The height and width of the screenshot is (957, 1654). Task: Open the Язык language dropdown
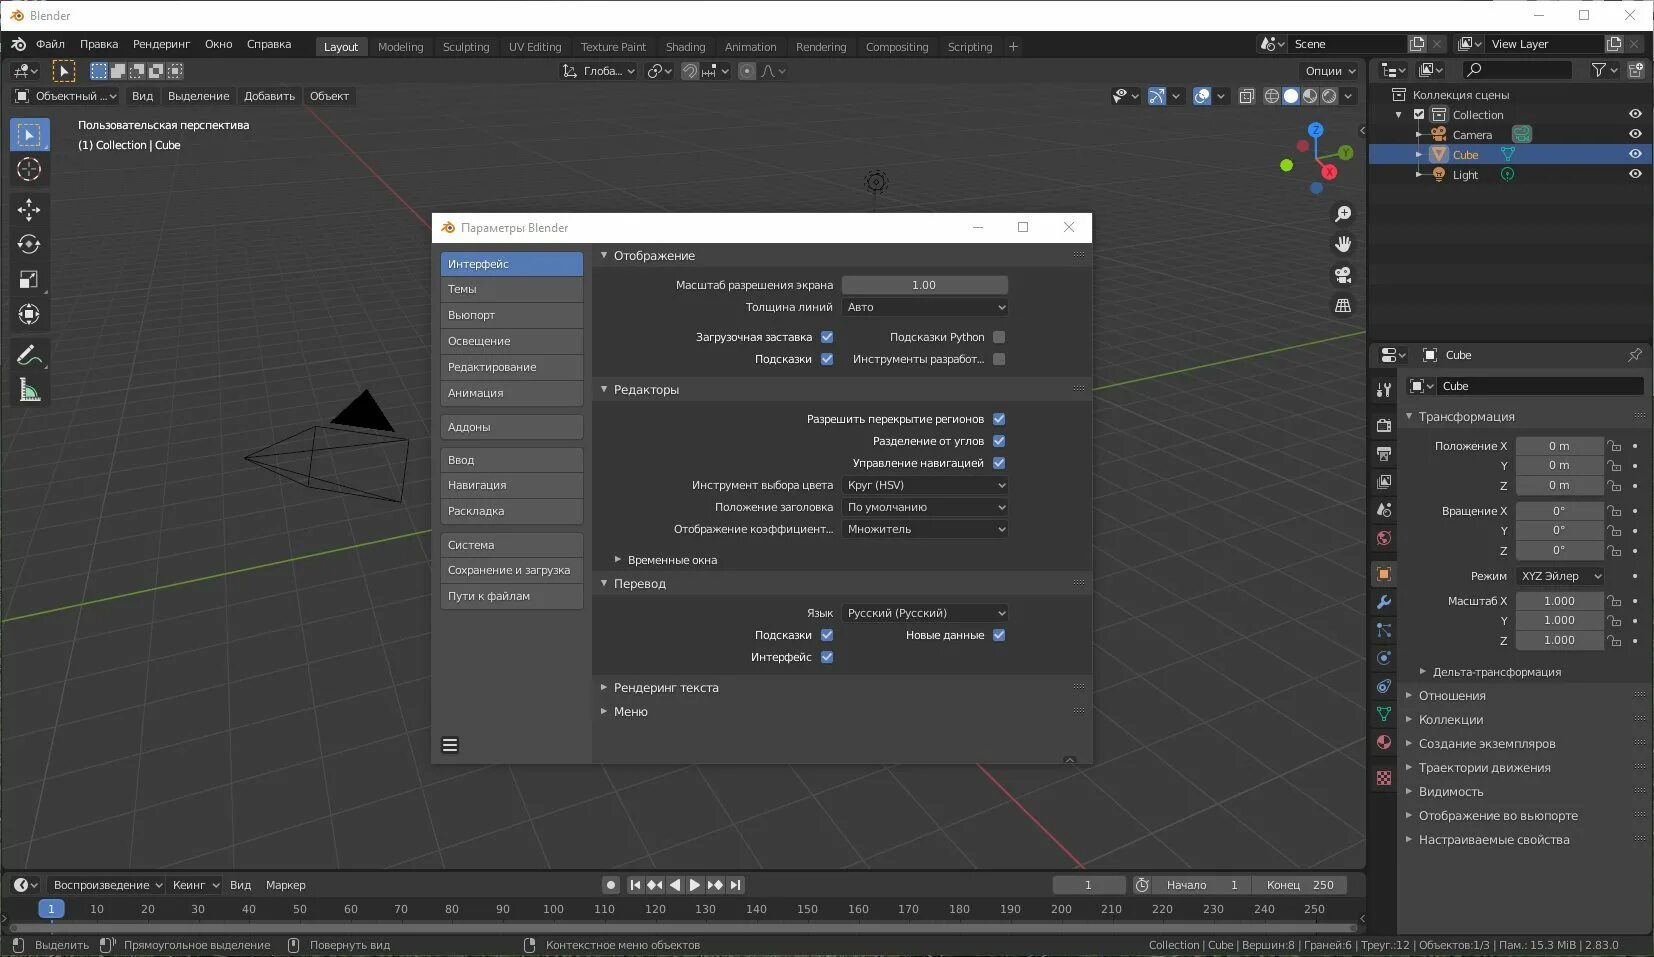[925, 613]
